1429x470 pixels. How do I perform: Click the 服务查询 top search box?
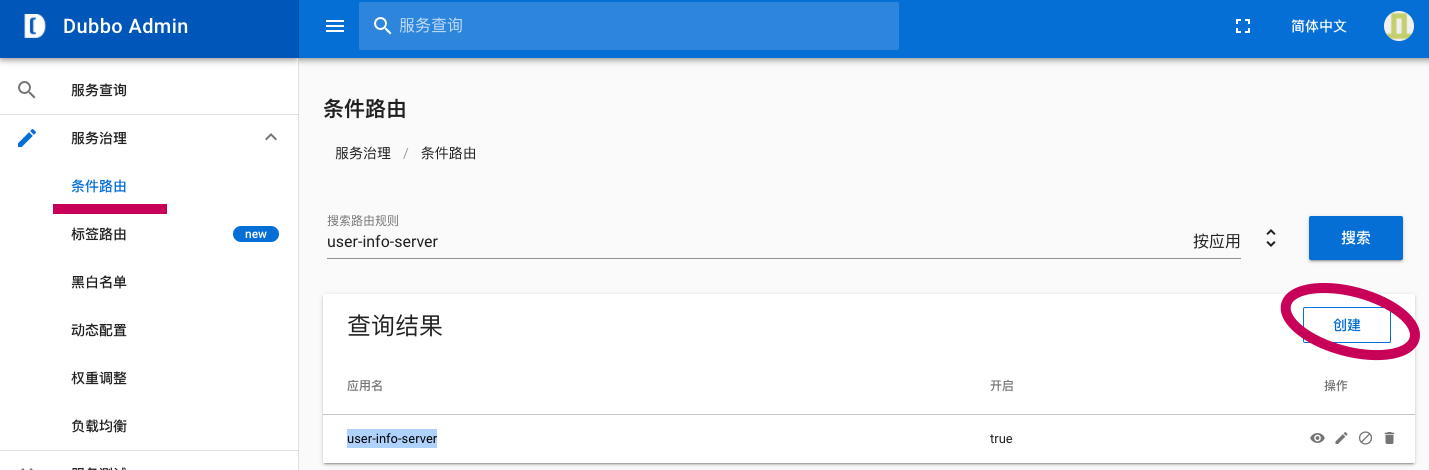click(x=640, y=27)
